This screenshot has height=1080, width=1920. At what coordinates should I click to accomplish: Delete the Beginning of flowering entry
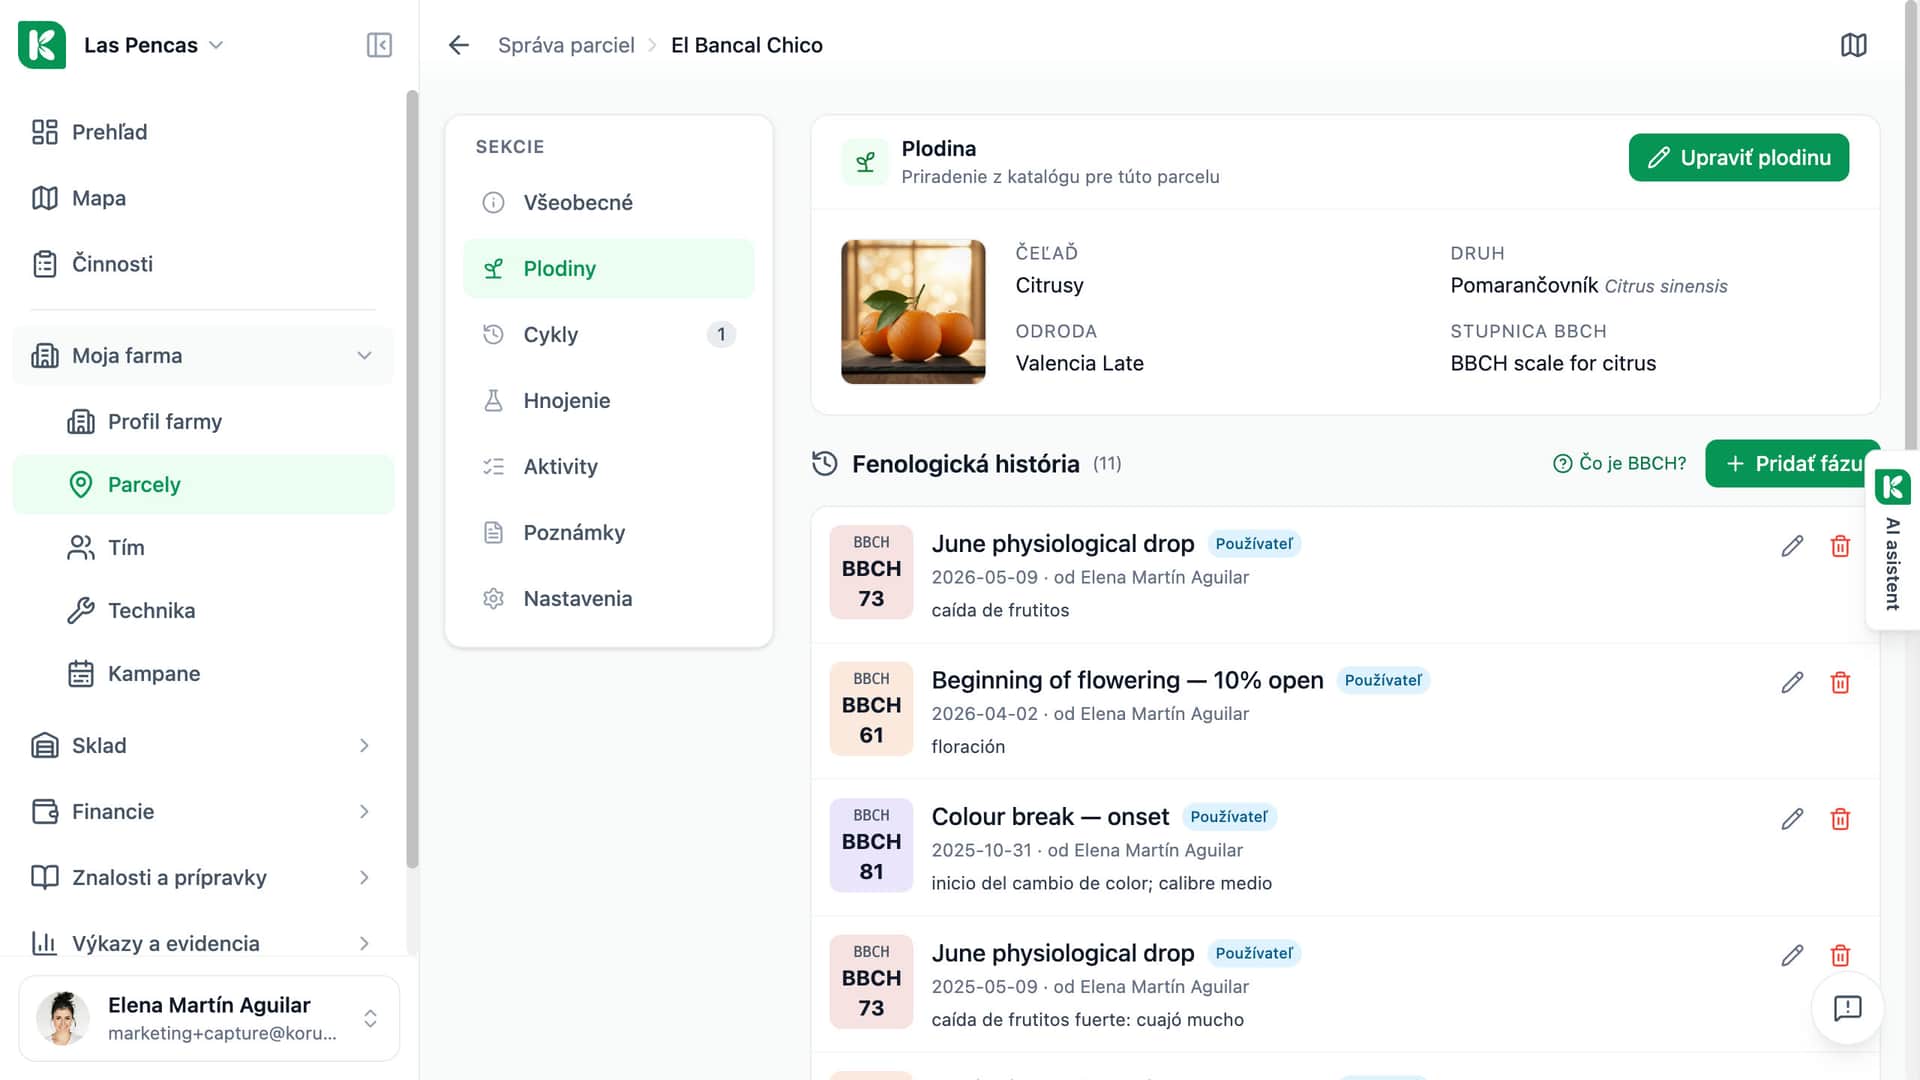1840,683
